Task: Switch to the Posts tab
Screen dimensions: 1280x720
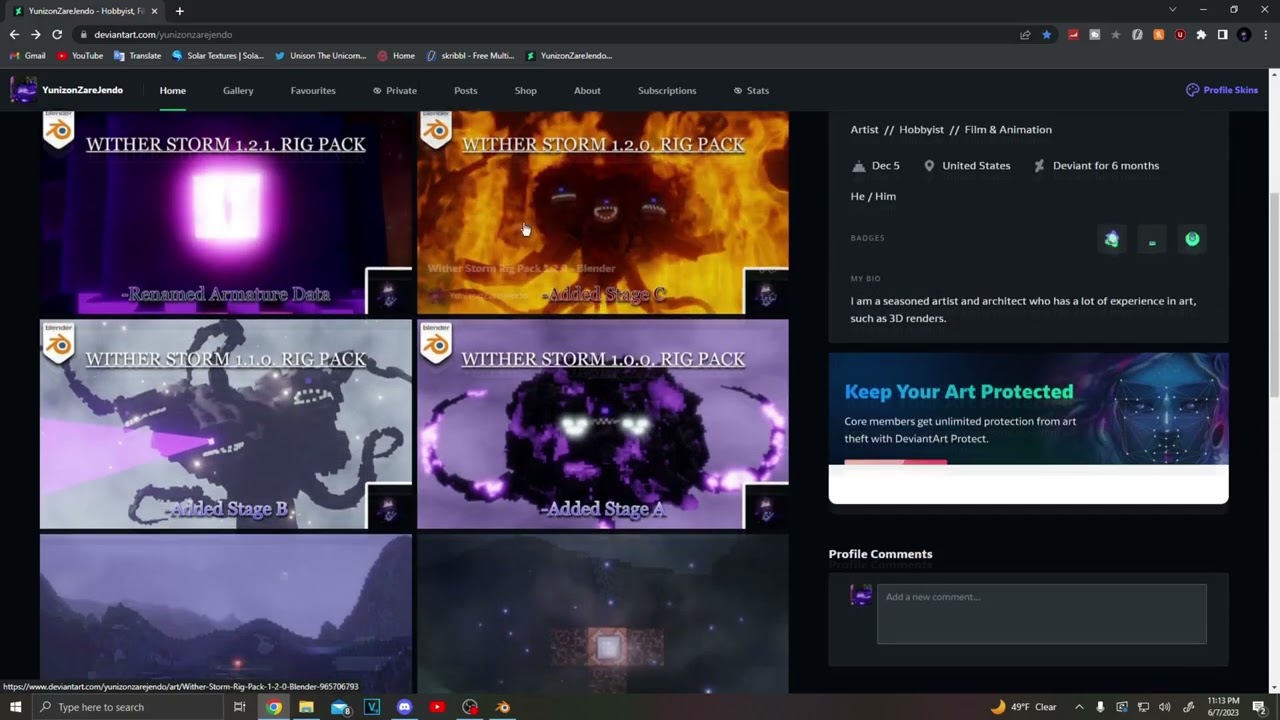Action: (x=466, y=91)
